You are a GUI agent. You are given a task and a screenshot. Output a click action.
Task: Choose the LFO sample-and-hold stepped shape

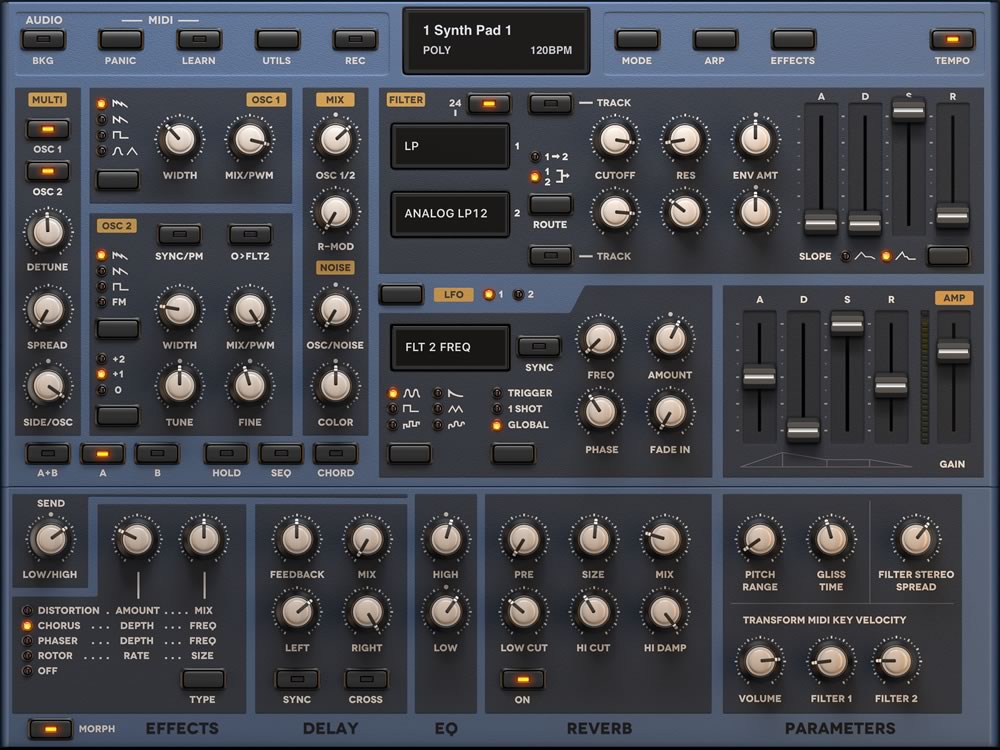(411, 425)
